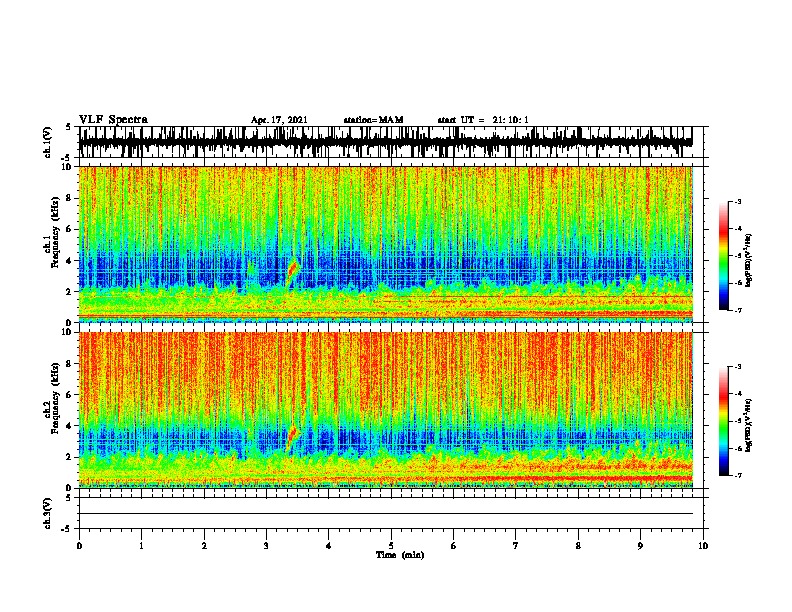The width and height of the screenshot is (792, 612).
Task: Click the ch.2 spectrogram color bar
Action: point(723,421)
